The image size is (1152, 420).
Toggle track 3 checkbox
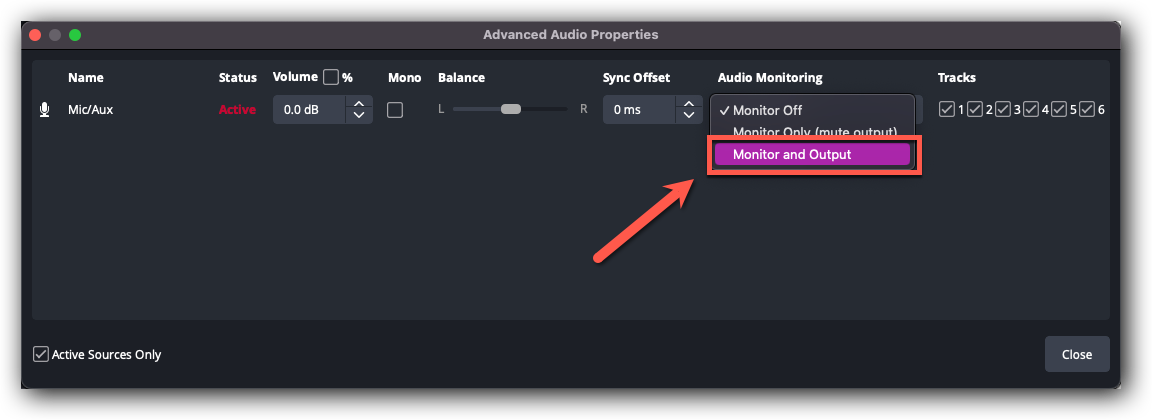pos(1003,109)
